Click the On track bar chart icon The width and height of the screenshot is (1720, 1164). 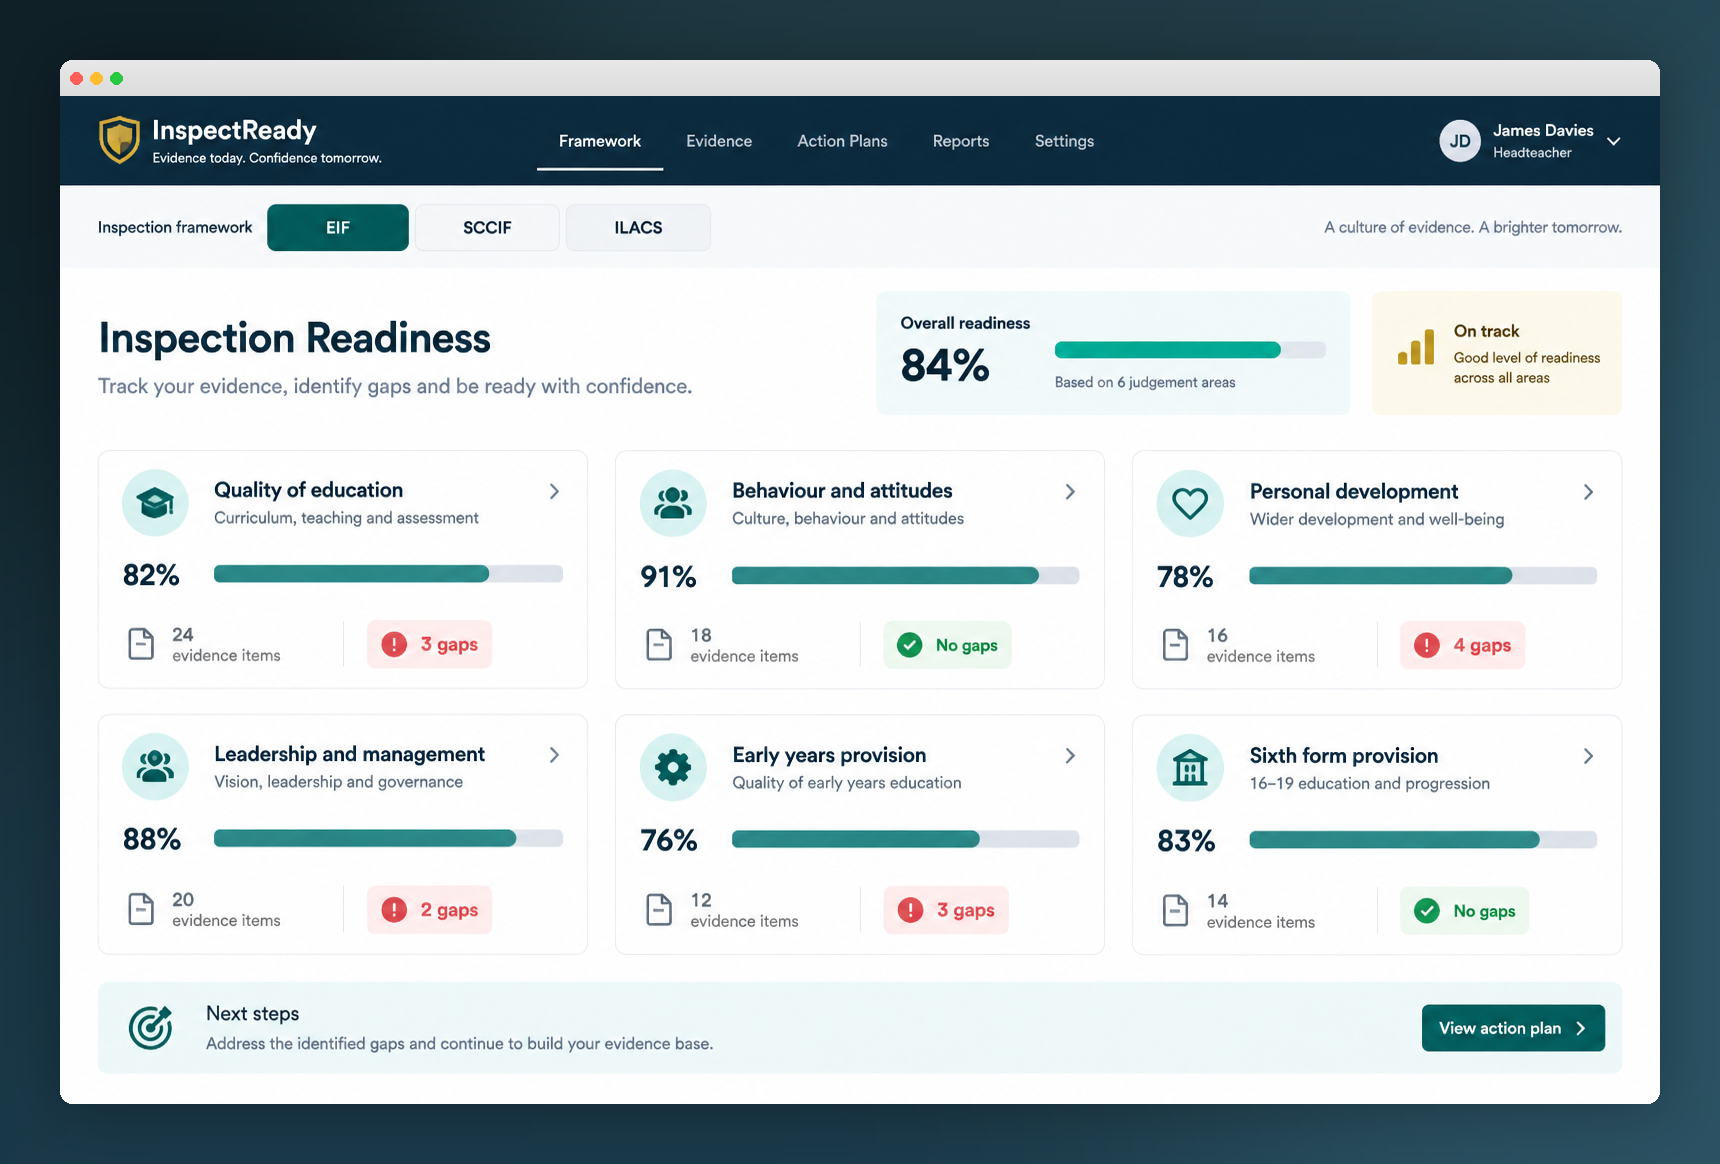[x=1416, y=347]
